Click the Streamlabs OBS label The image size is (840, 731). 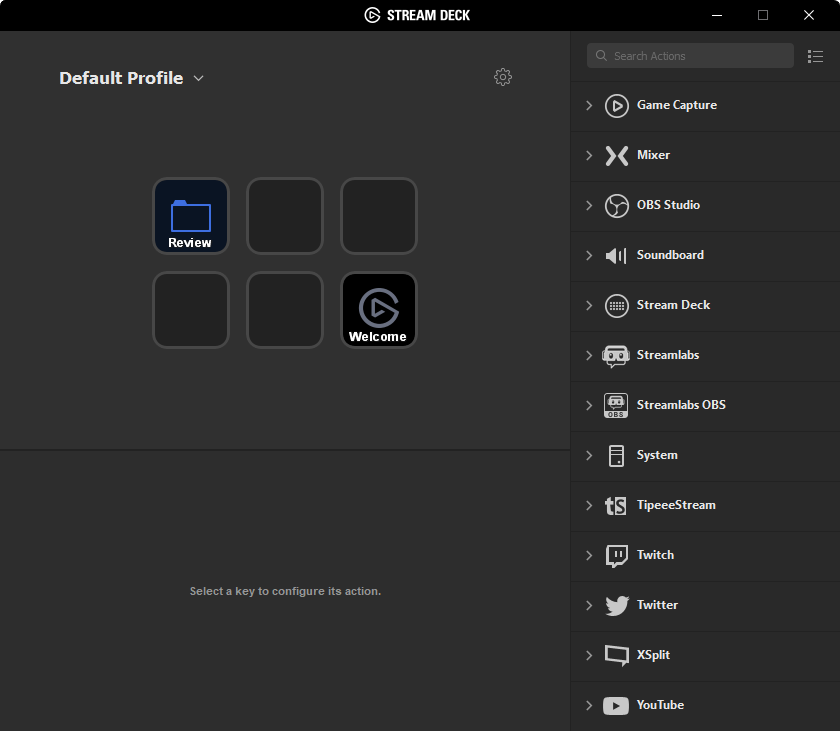pos(681,405)
